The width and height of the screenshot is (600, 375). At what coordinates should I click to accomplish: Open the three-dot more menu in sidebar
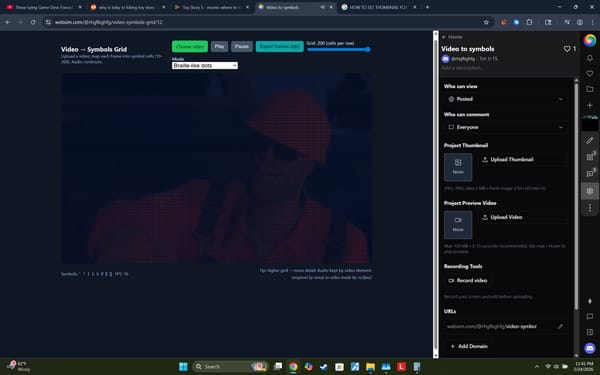point(590,208)
